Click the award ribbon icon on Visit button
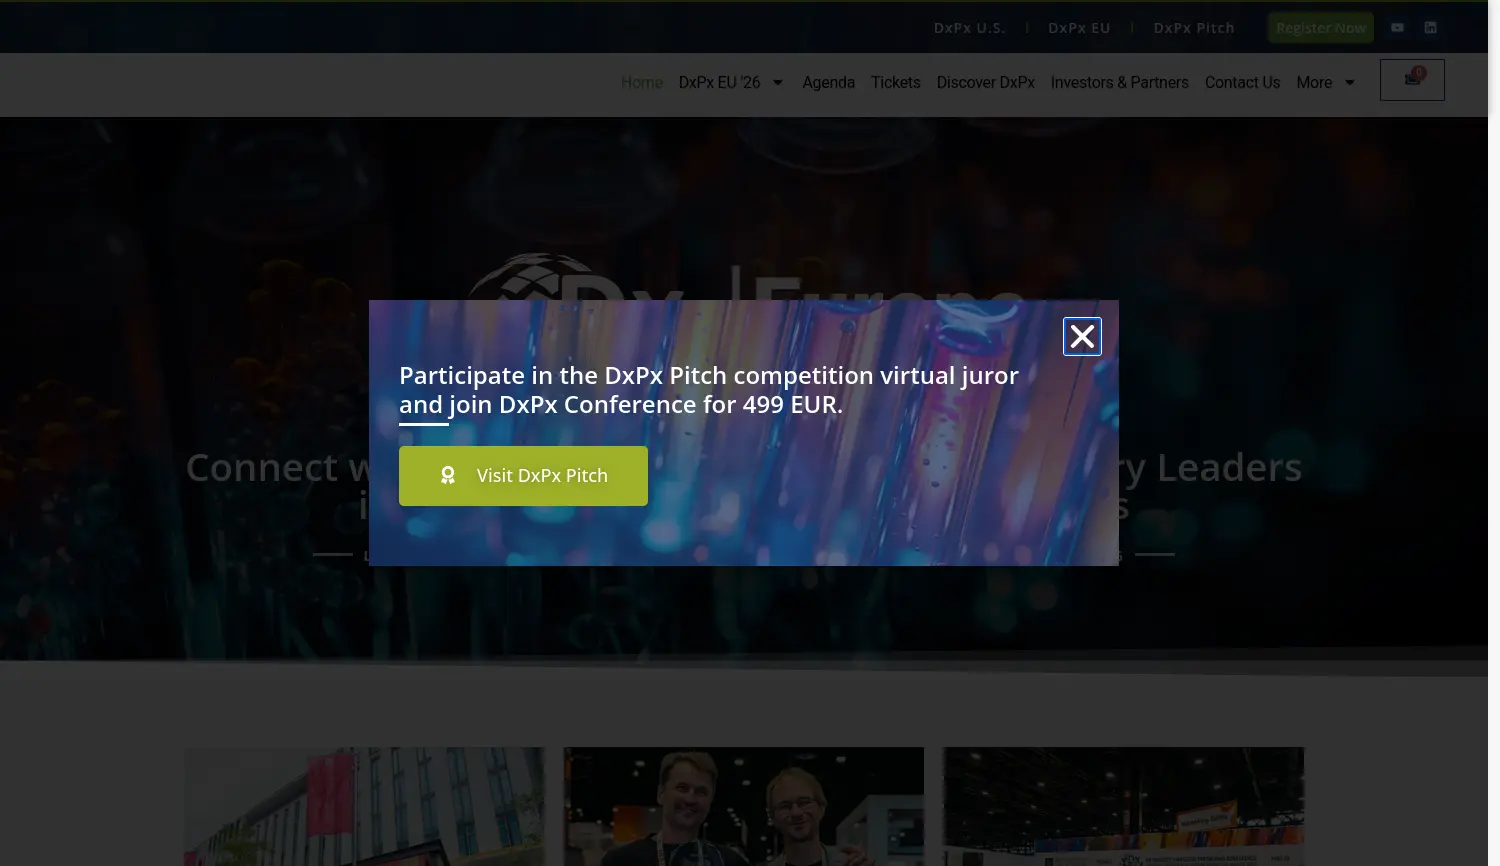This screenshot has height=866, width=1500. (448, 476)
